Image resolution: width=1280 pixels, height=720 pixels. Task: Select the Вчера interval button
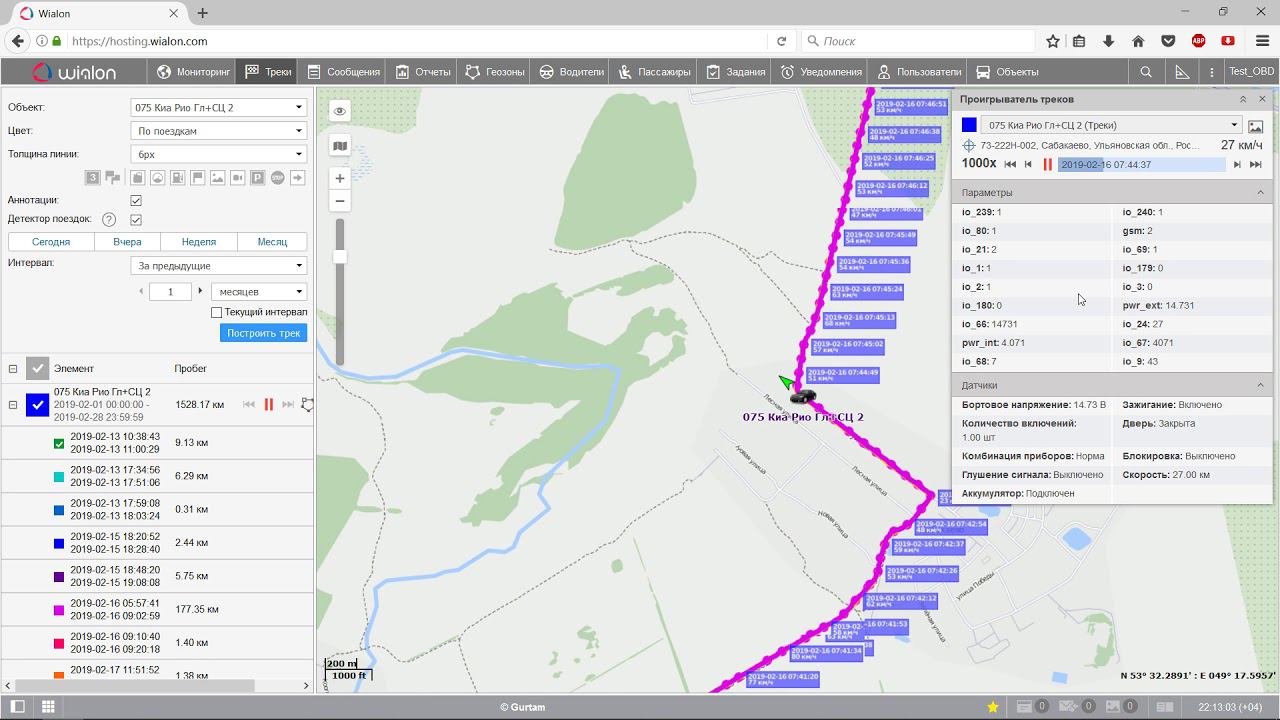coord(127,242)
